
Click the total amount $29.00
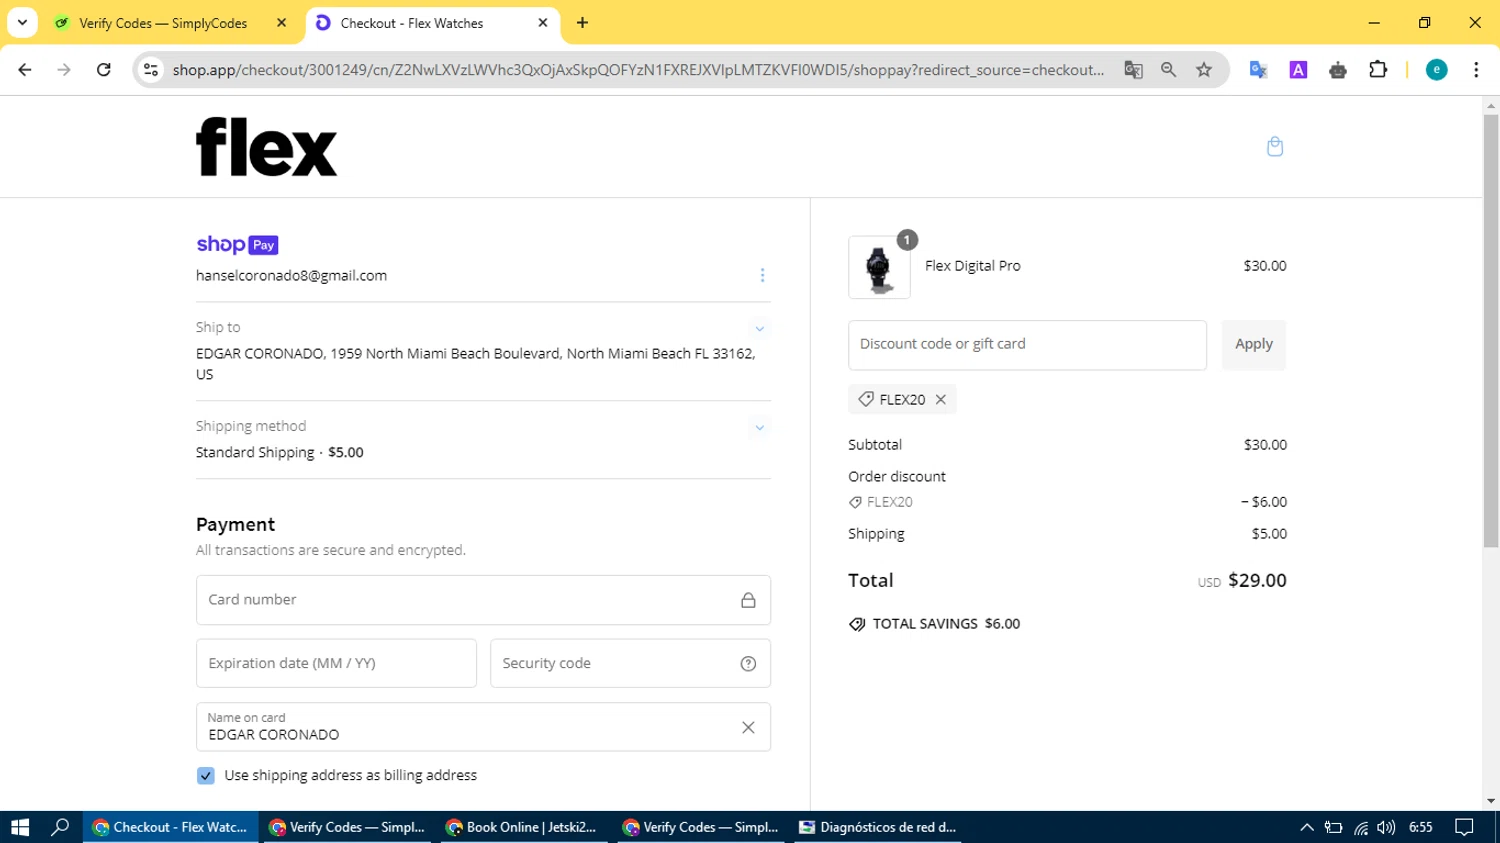(x=1257, y=580)
